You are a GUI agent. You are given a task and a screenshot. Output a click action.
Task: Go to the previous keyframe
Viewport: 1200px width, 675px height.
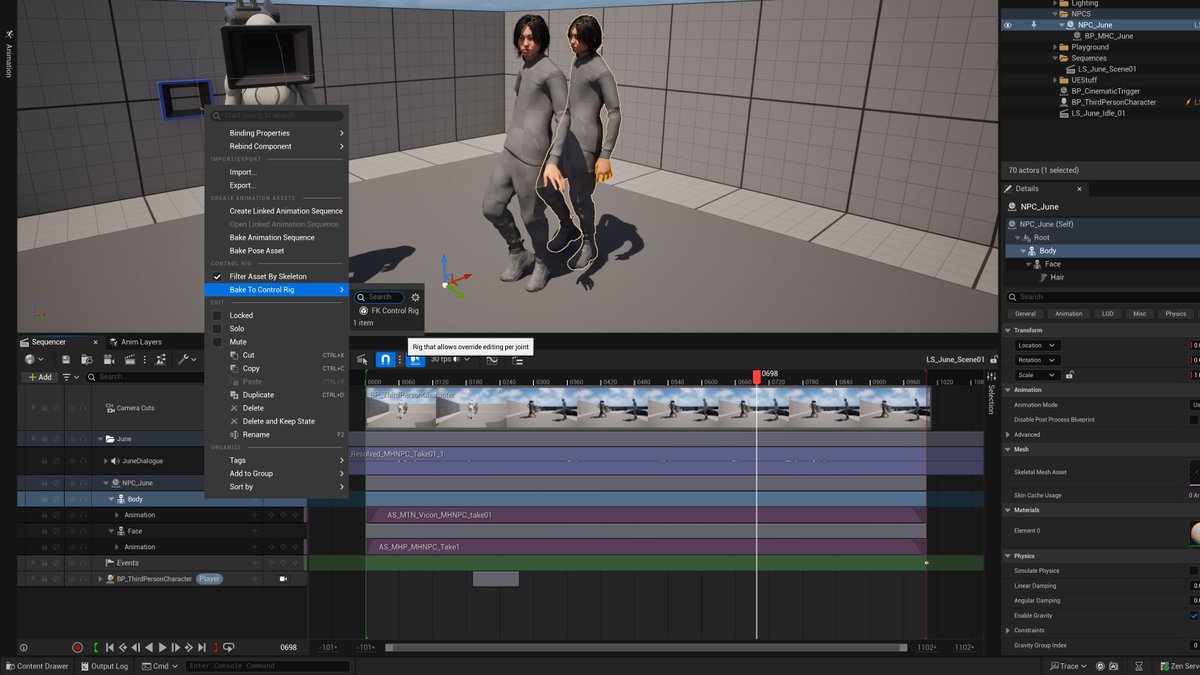123,647
